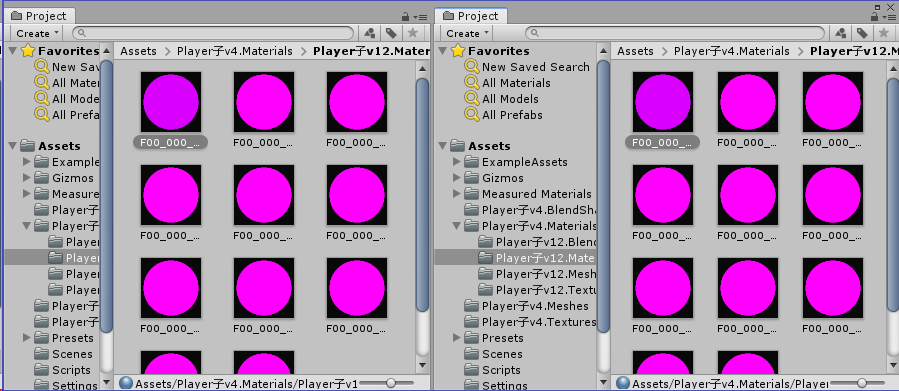Image resolution: width=899 pixels, height=391 pixels.
Task: Select Player子v4.Textures folder in right window
Action: (539, 322)
